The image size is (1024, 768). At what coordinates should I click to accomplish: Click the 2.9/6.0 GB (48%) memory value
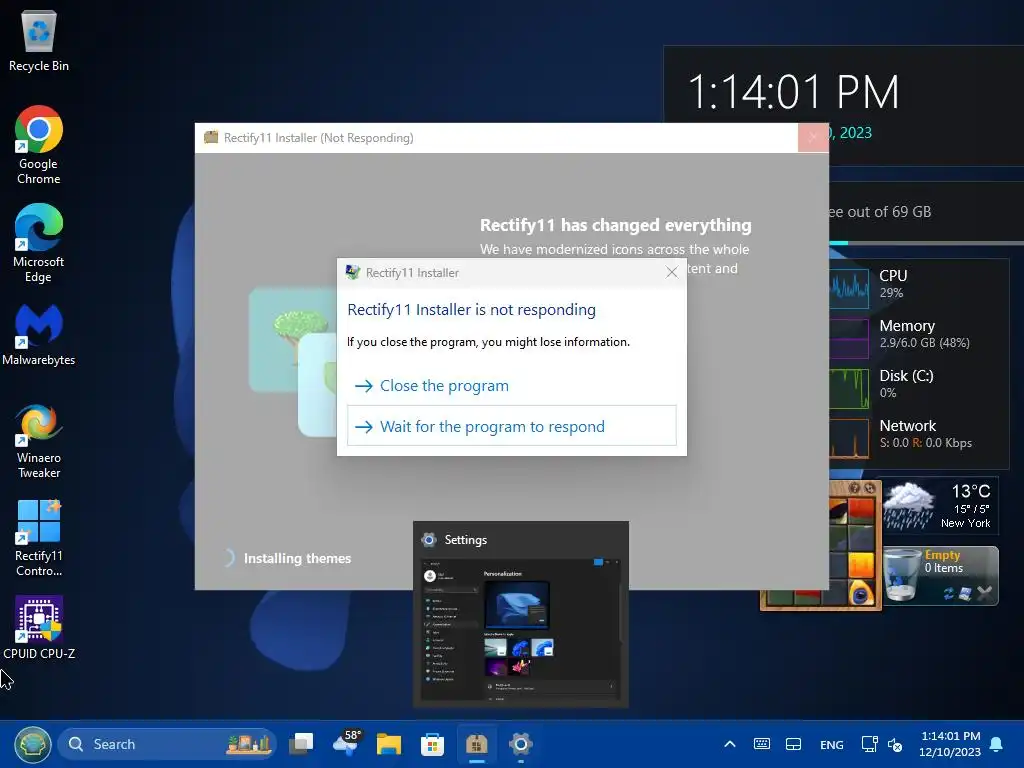924,342
